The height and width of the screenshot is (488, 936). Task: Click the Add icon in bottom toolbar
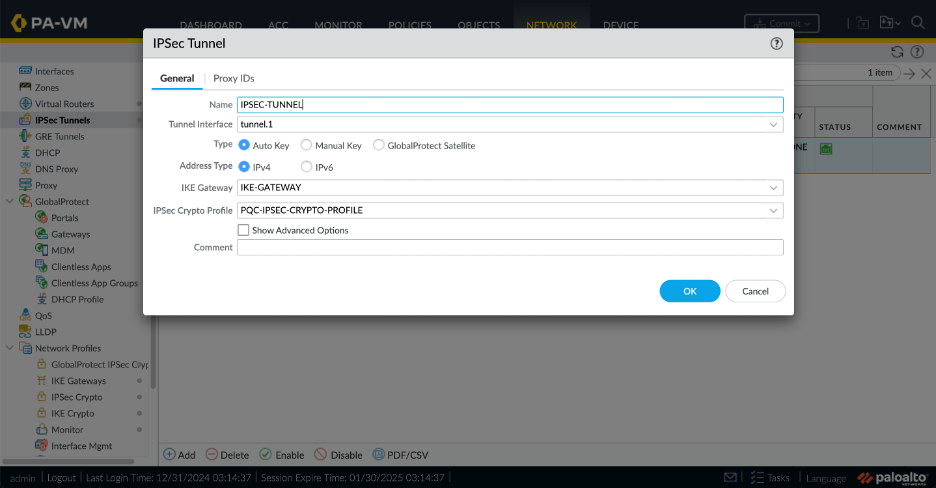click(170, 454)
